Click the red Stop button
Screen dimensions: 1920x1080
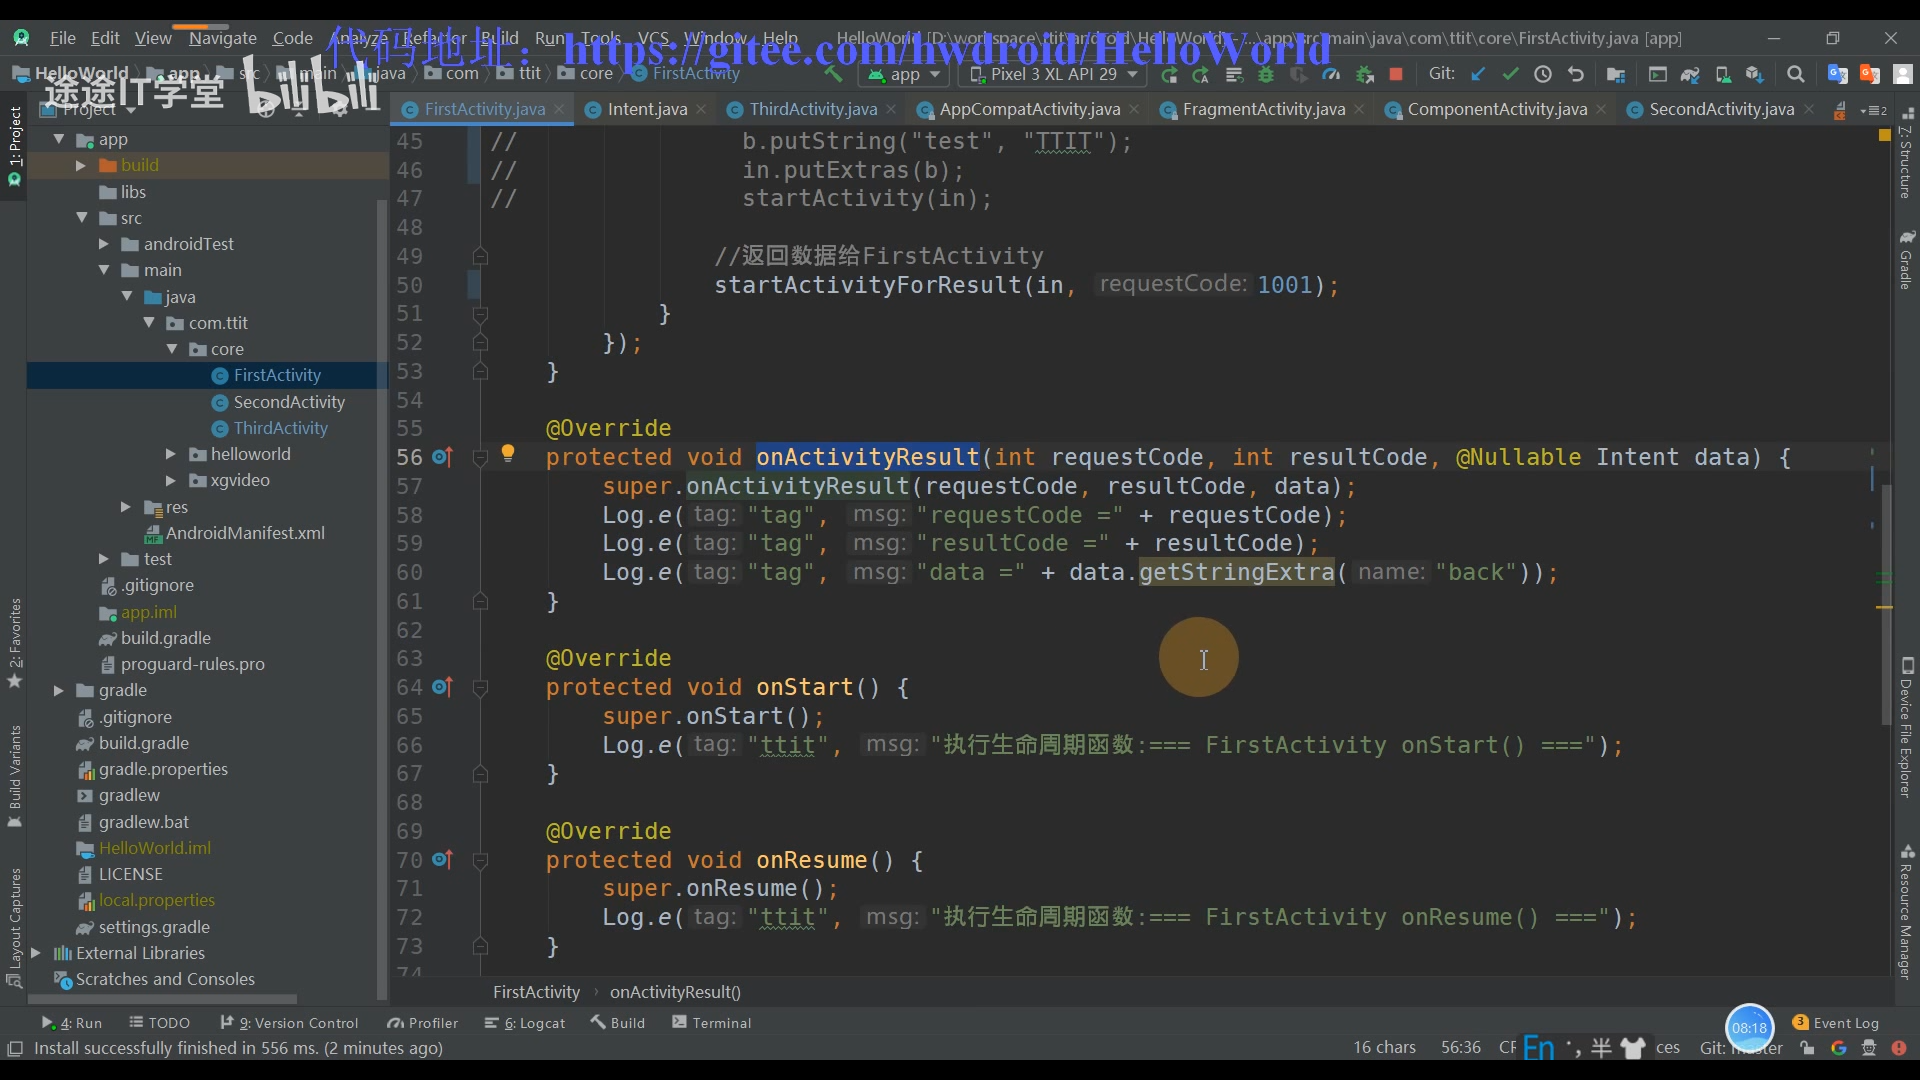point(1396,74)
